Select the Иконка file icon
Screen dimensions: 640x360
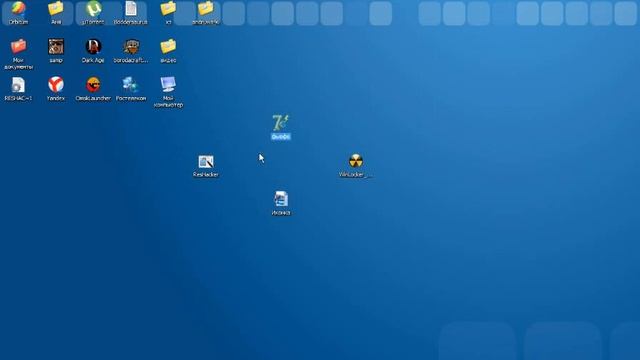pyautogui.click(x=281, y=199)
